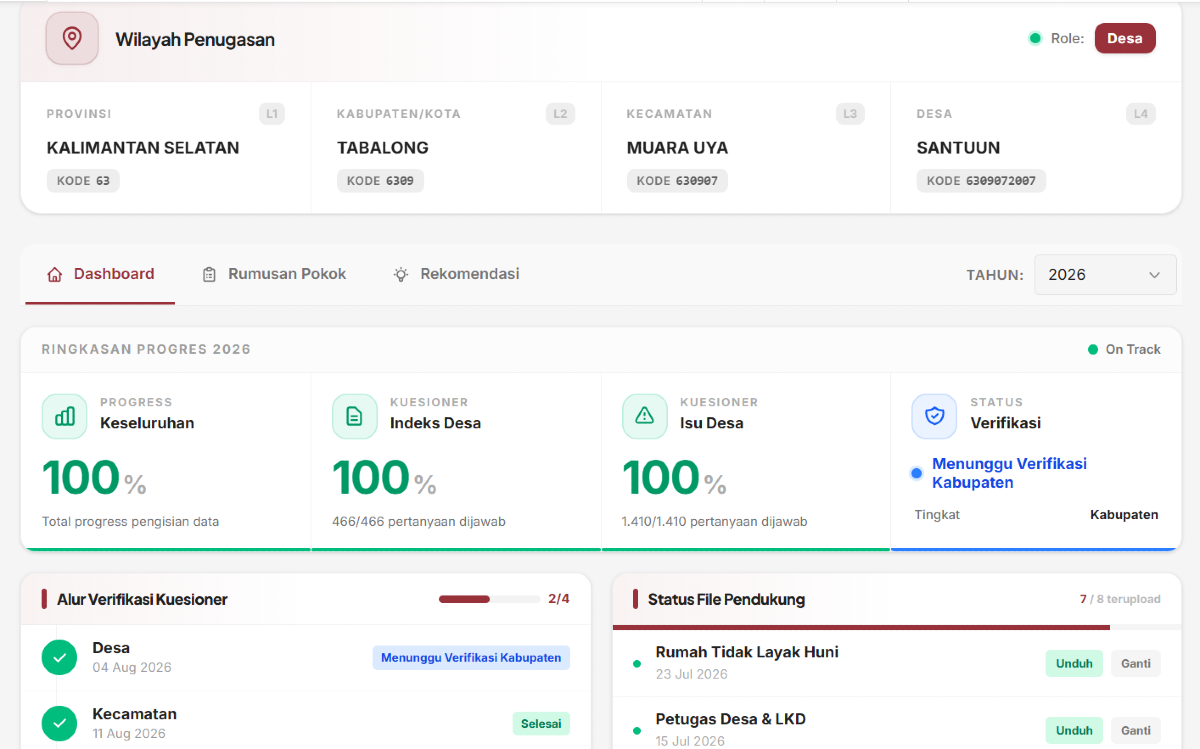Click the Status File Pendukung heading
1200x749 pixels.
click(726, 600)
